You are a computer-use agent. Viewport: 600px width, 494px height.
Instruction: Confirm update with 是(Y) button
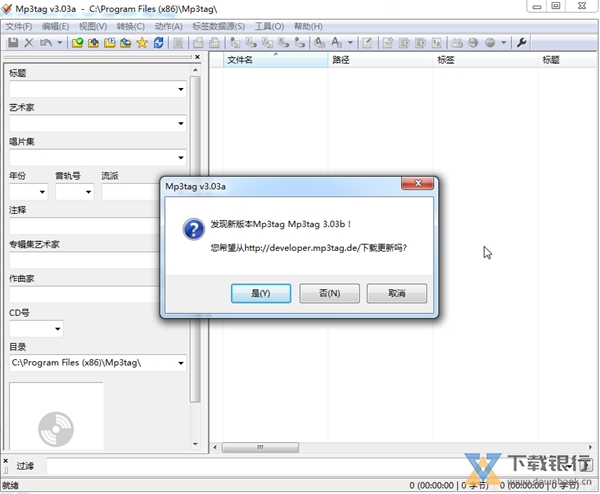coord(261,293)
